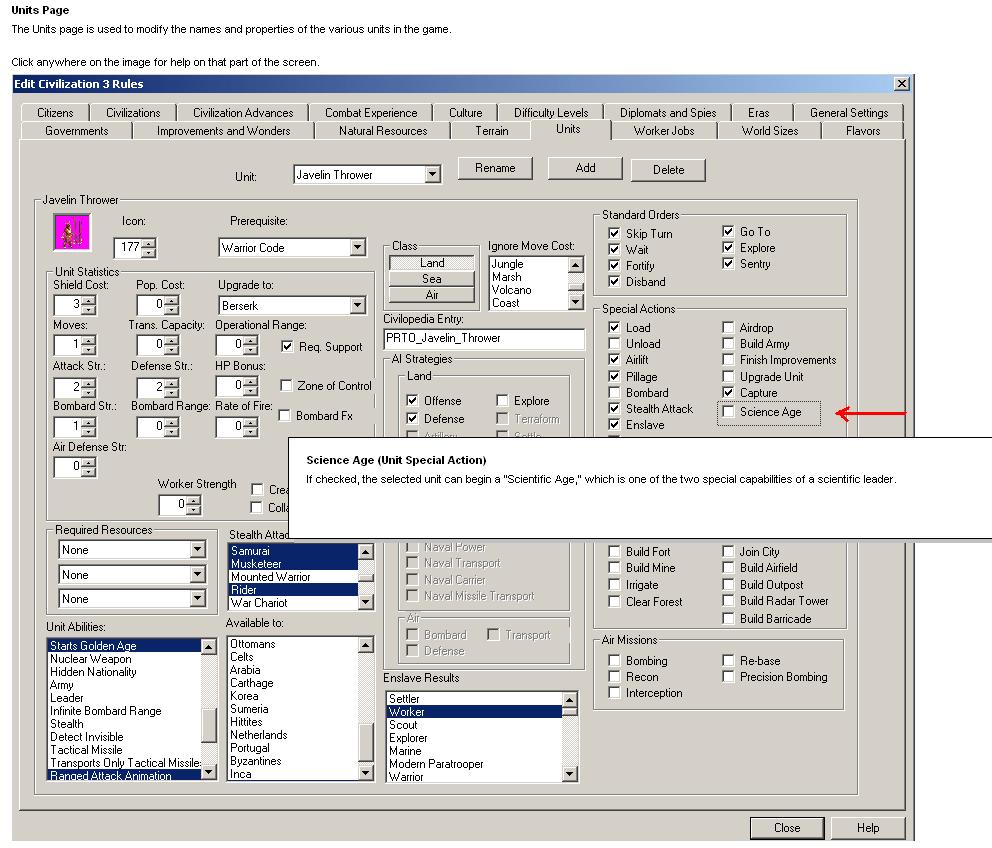Open the Civilization Advances tab

[x=243, y=113]
